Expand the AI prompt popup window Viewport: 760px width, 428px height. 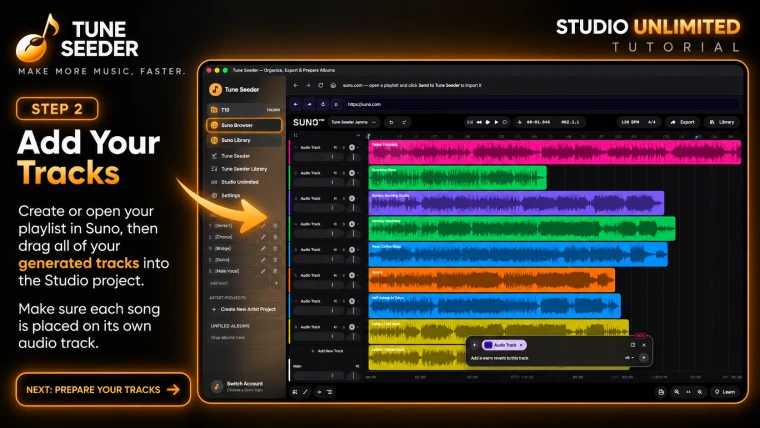tap(633, 345)
